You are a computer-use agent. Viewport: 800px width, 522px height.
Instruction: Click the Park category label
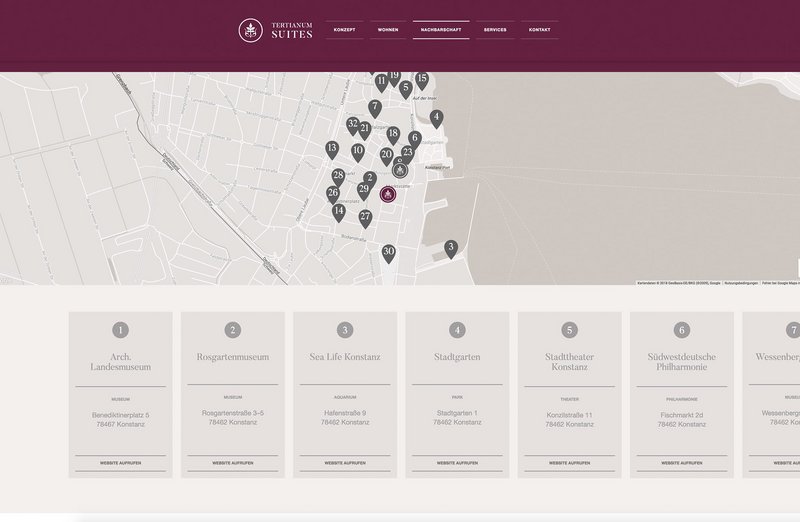point(457,397)
